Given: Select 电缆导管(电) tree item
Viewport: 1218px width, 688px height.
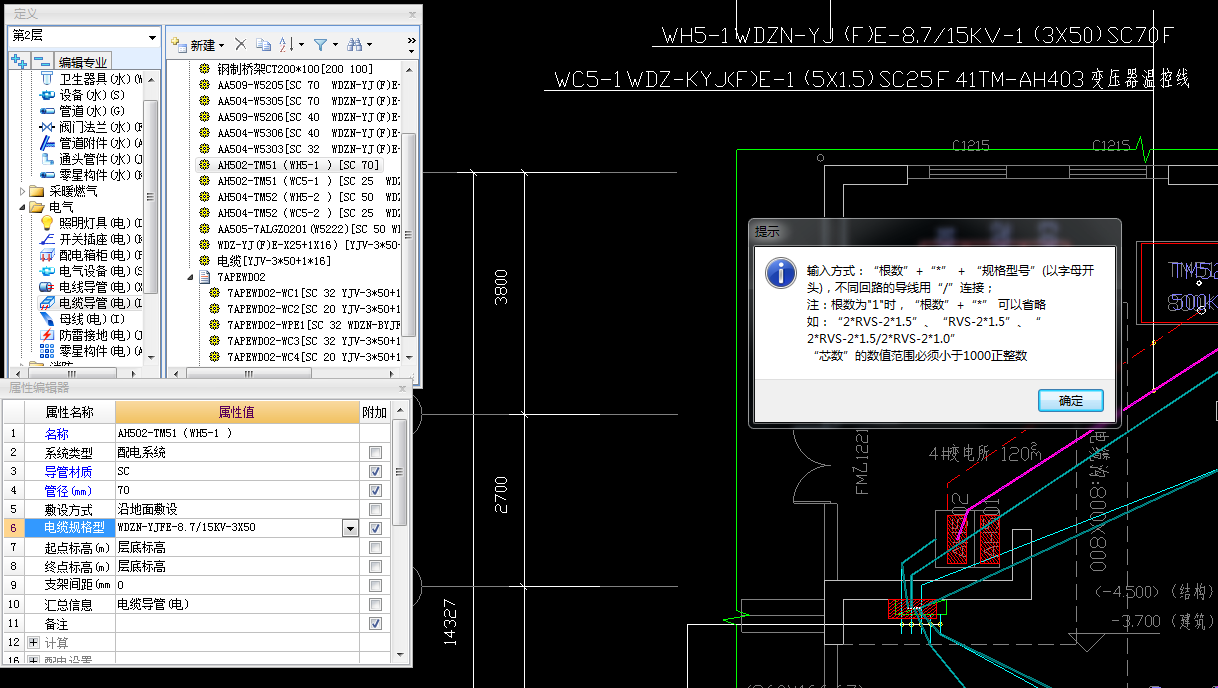Looking at the screenshot, I should pos(92,303).
